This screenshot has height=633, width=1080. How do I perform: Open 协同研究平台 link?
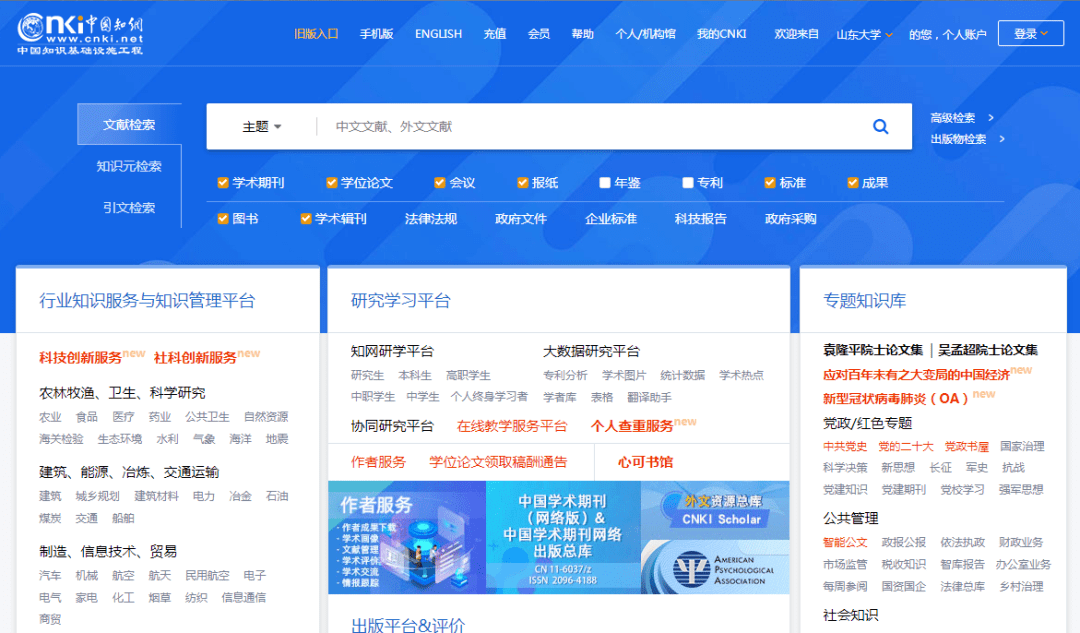point(392,426)
